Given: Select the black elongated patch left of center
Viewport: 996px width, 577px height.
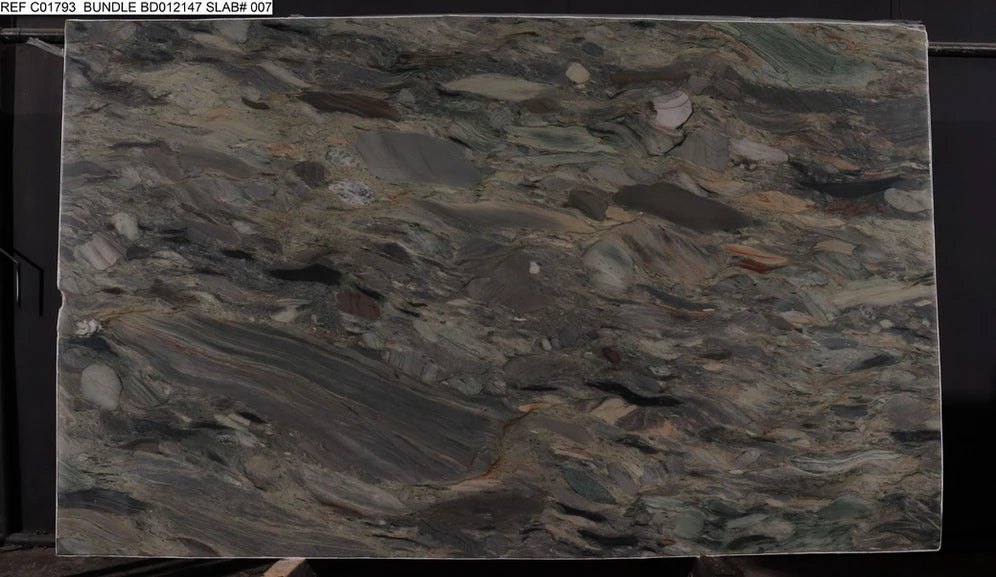Looking at the screenshot, I should (305, 273).
